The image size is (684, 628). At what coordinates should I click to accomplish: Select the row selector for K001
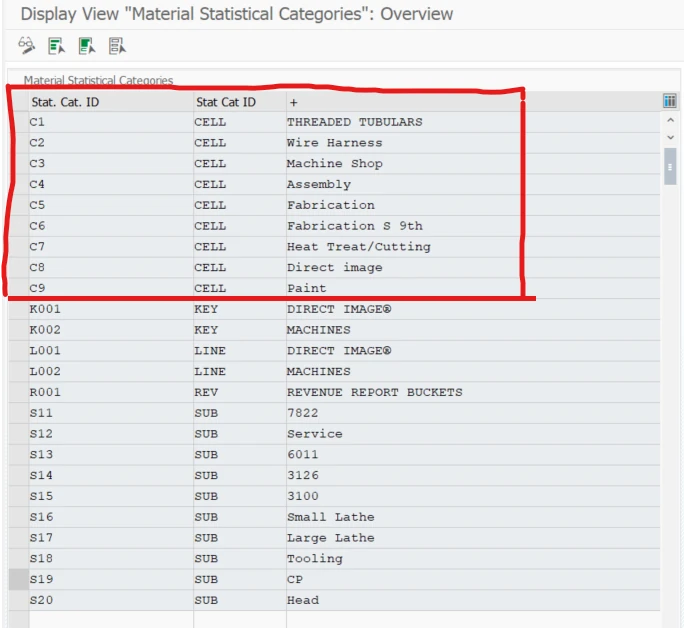click(x=19, y=309)
